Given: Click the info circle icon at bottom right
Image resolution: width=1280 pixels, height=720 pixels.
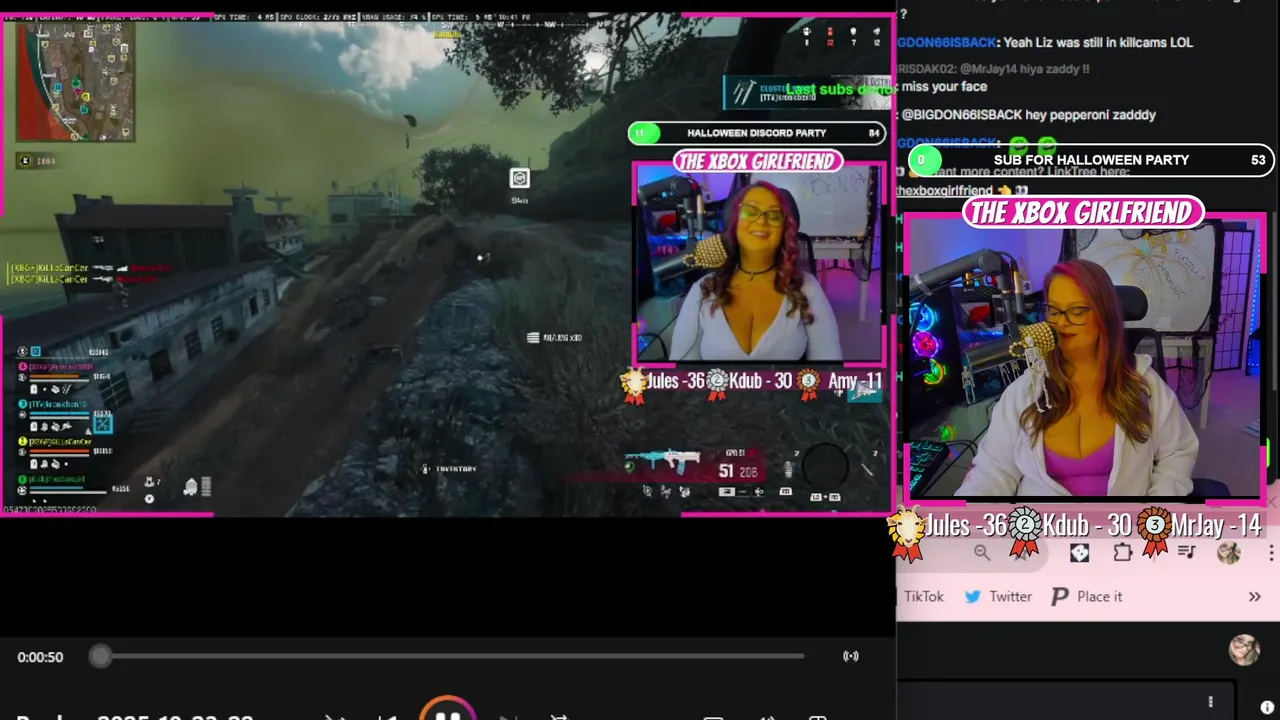Looking at the screenshot, I should (1267, 707).
